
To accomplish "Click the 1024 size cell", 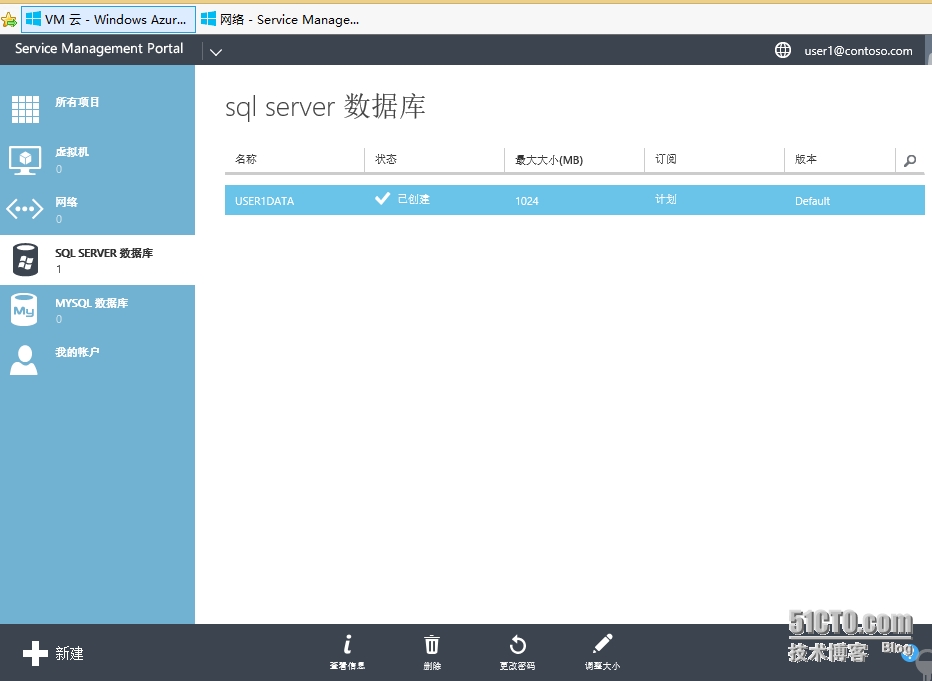I will (x=527, y=201).
